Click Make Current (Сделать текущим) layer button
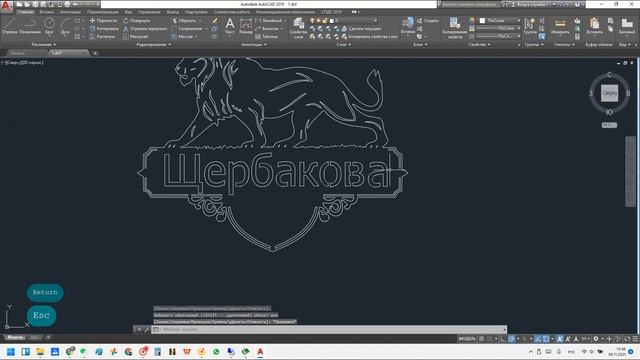 [x=362, y=29]
